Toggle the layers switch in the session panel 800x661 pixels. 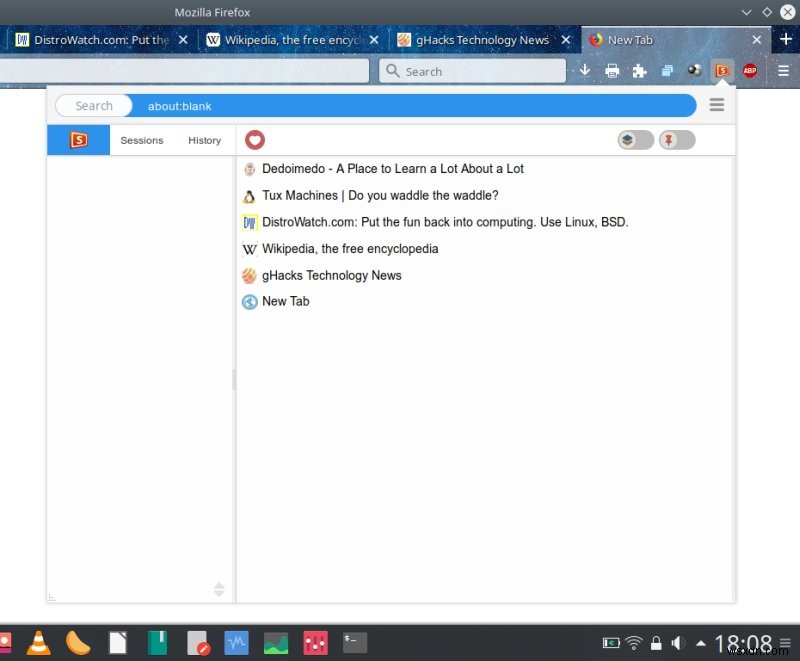click(634, 140)
